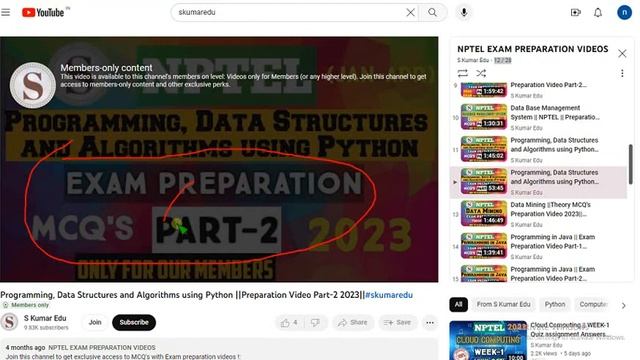Show more filter chips with the right arrow
This screenshot has width=640, height=360.
623,305
